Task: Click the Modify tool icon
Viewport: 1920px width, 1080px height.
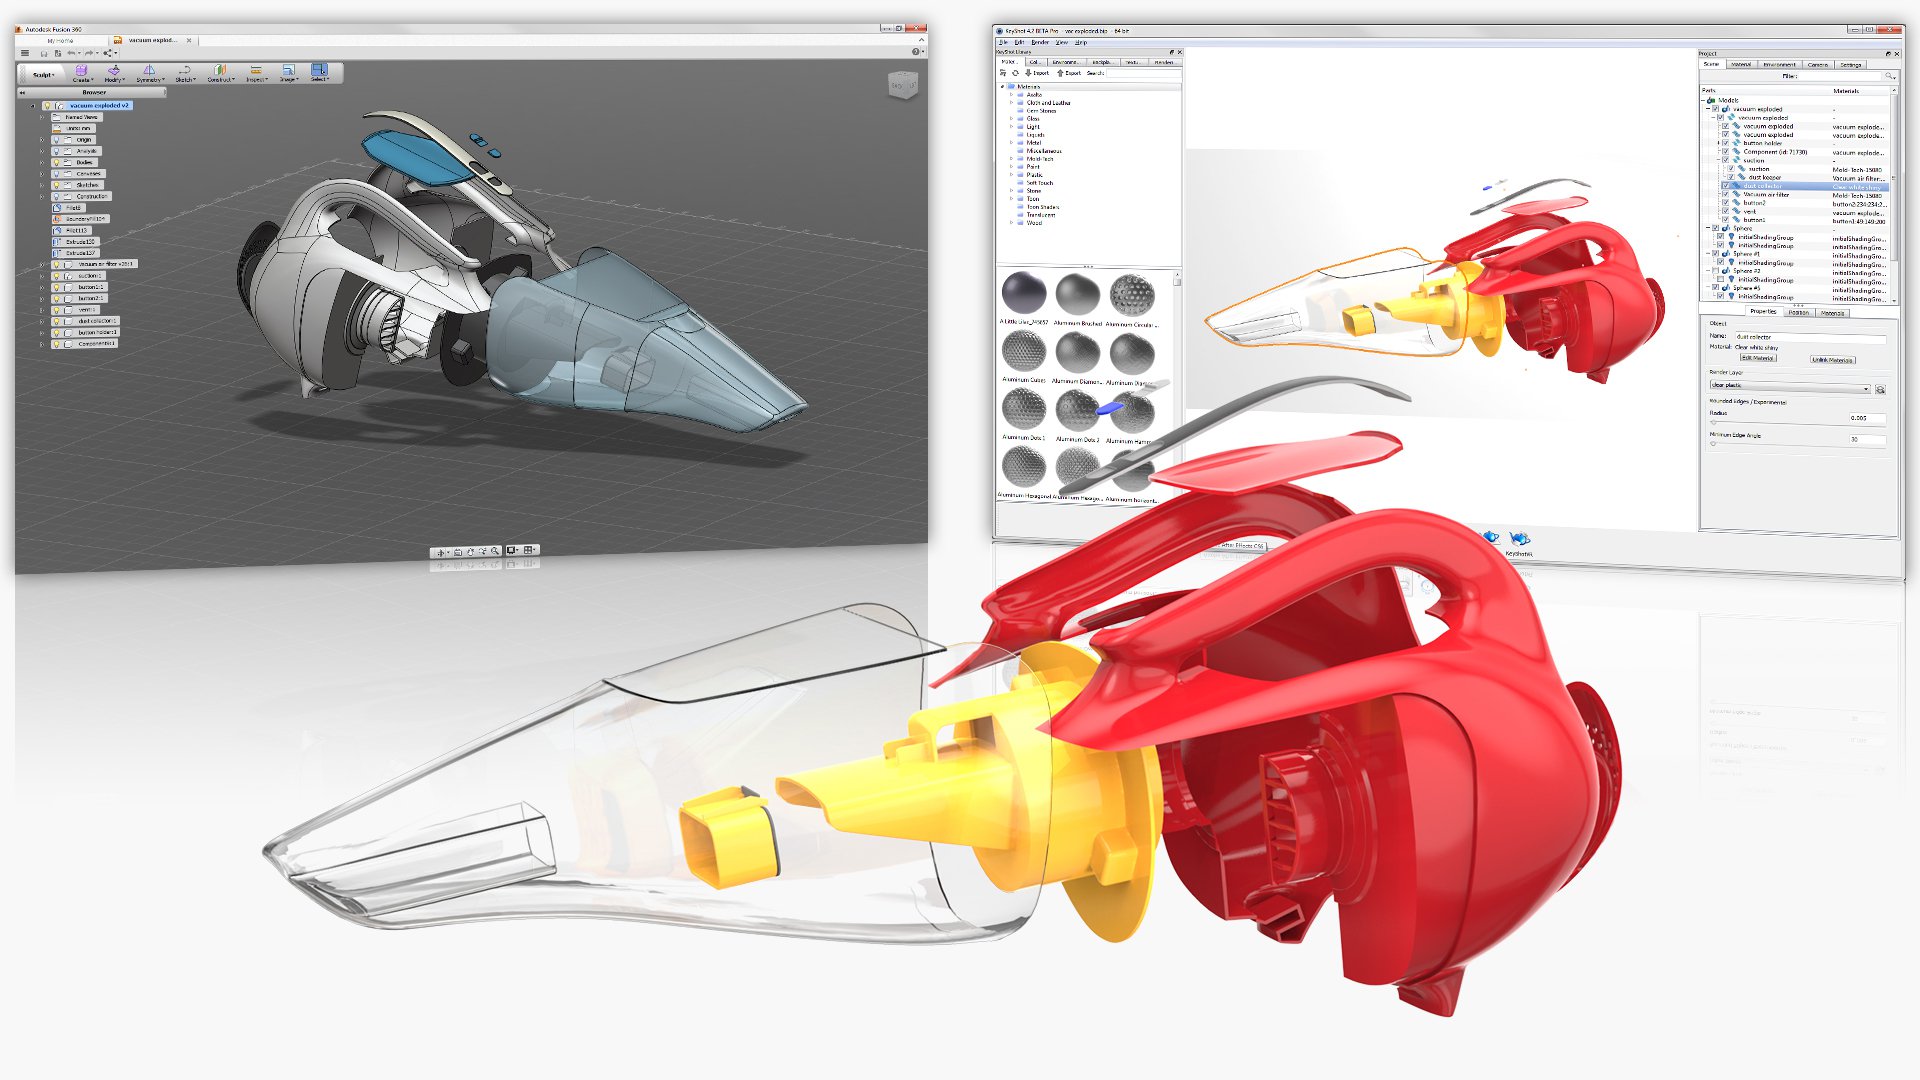Action: click(x=114, y=70)
